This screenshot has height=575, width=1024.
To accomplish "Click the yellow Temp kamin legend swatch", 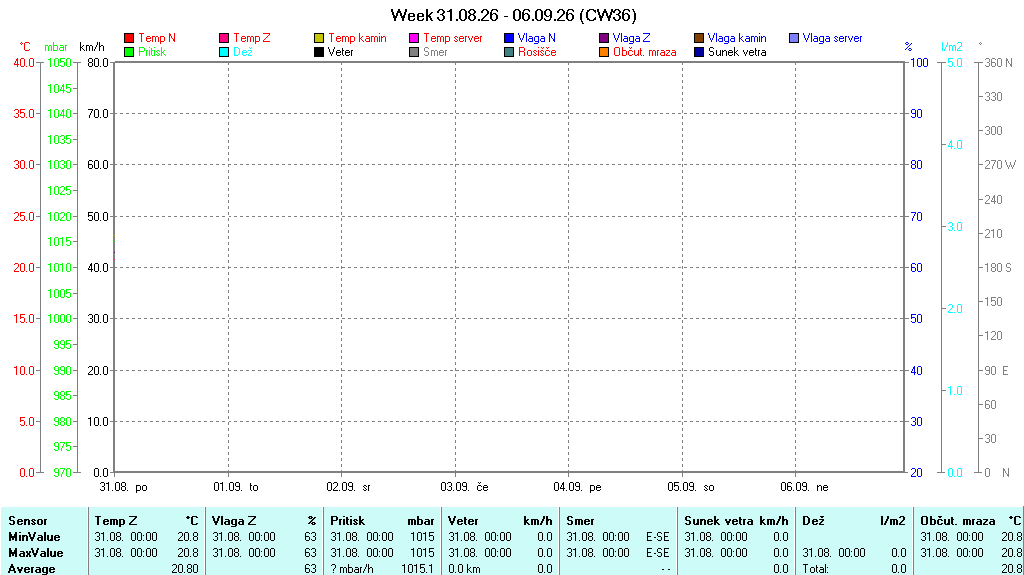I will [319, 38].
